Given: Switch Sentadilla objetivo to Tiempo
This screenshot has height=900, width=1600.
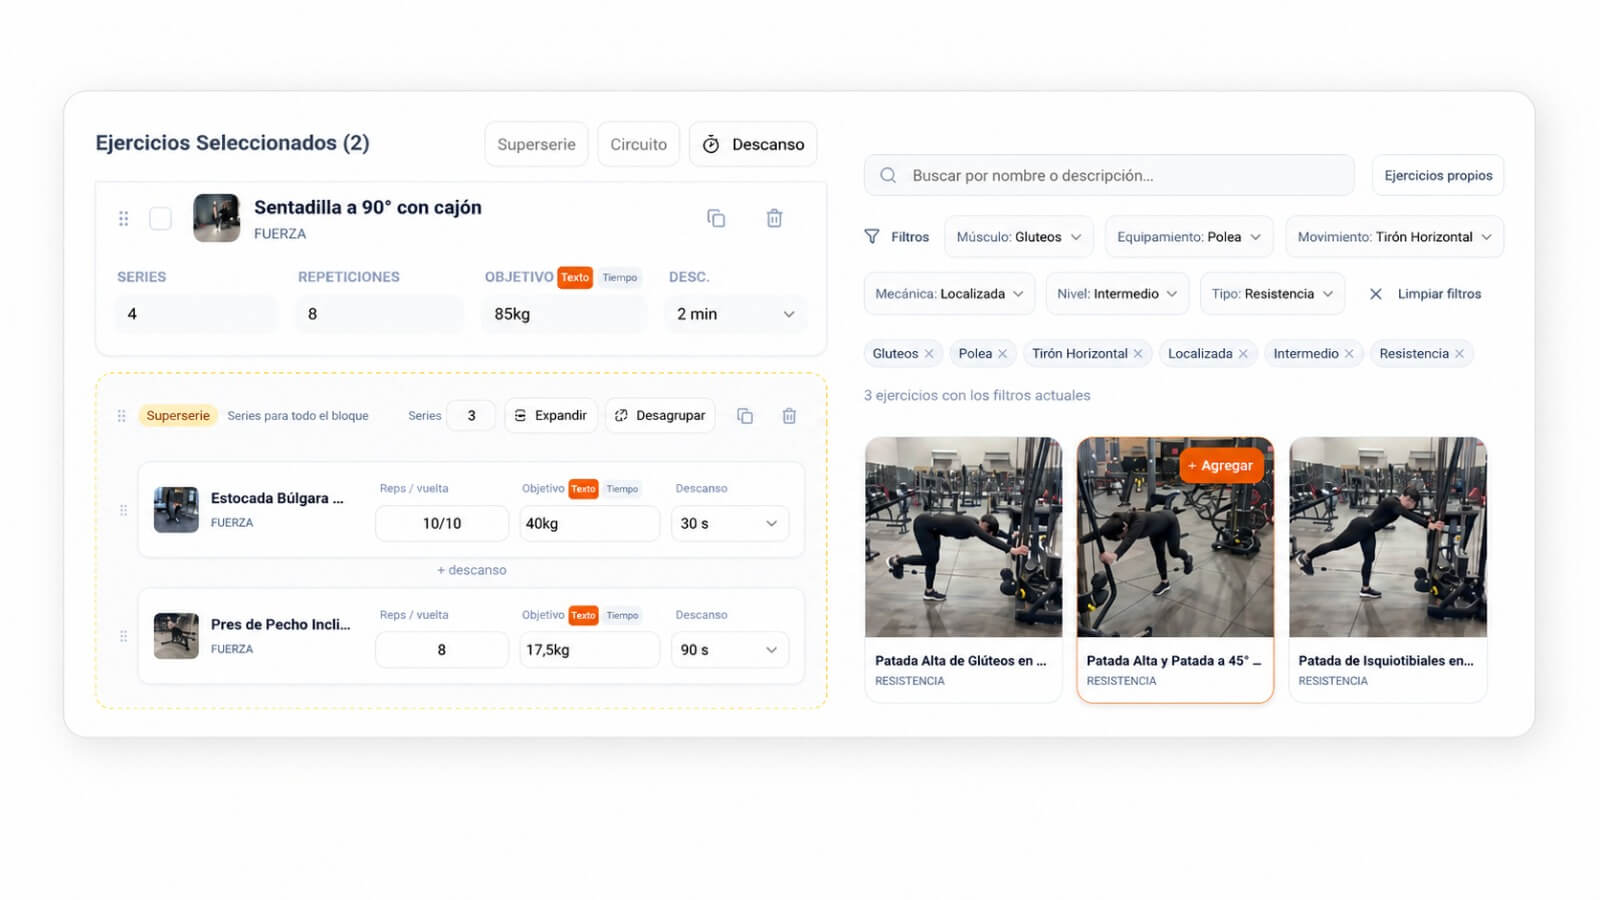Looking at the screenshot, I should (620, 278).
